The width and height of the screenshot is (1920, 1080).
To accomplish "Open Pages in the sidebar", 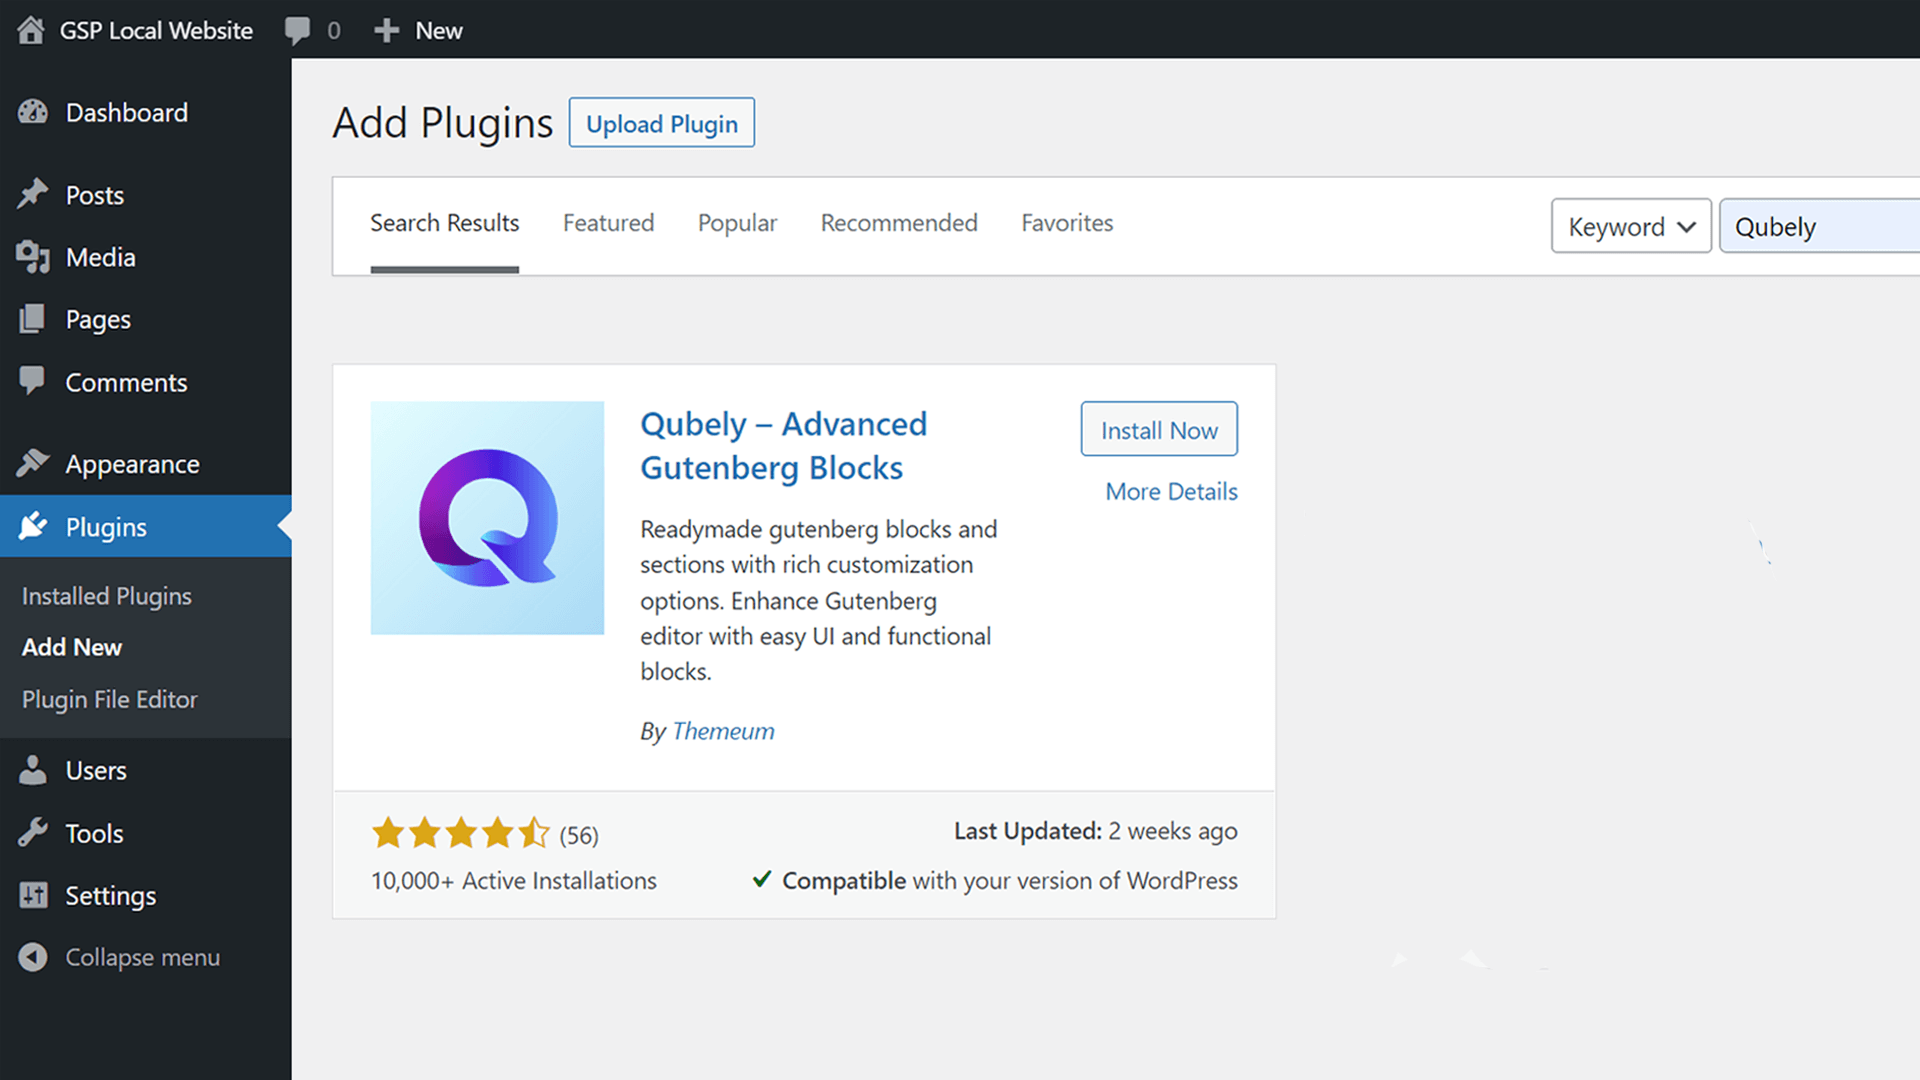I will coord(98,319).
